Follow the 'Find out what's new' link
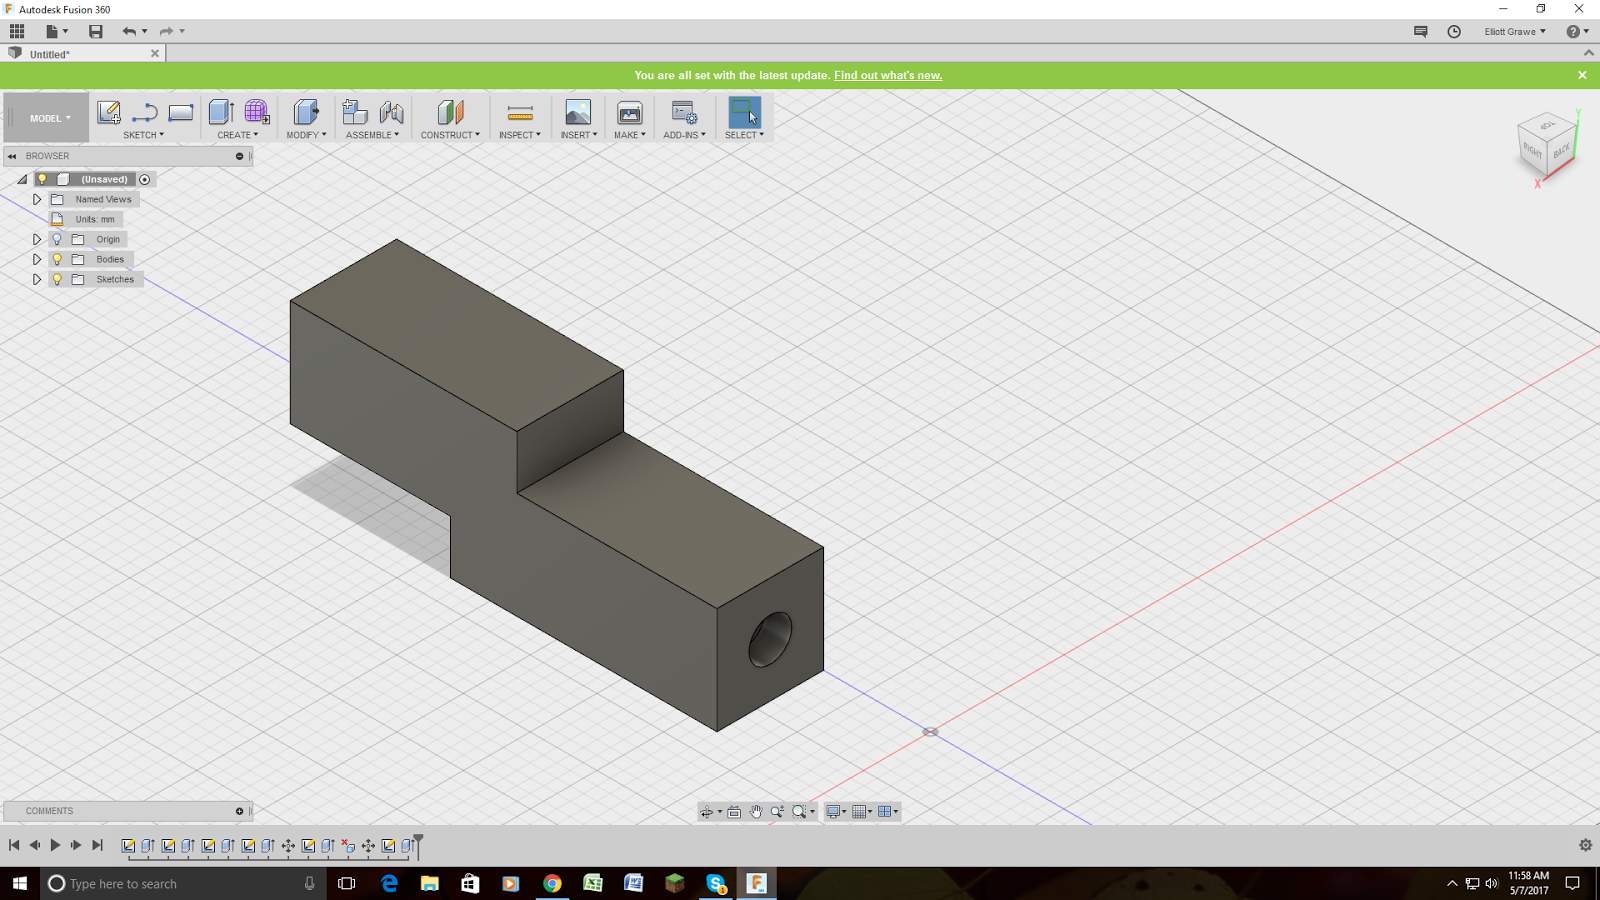The image size is (1600, 900). [888, 75]
